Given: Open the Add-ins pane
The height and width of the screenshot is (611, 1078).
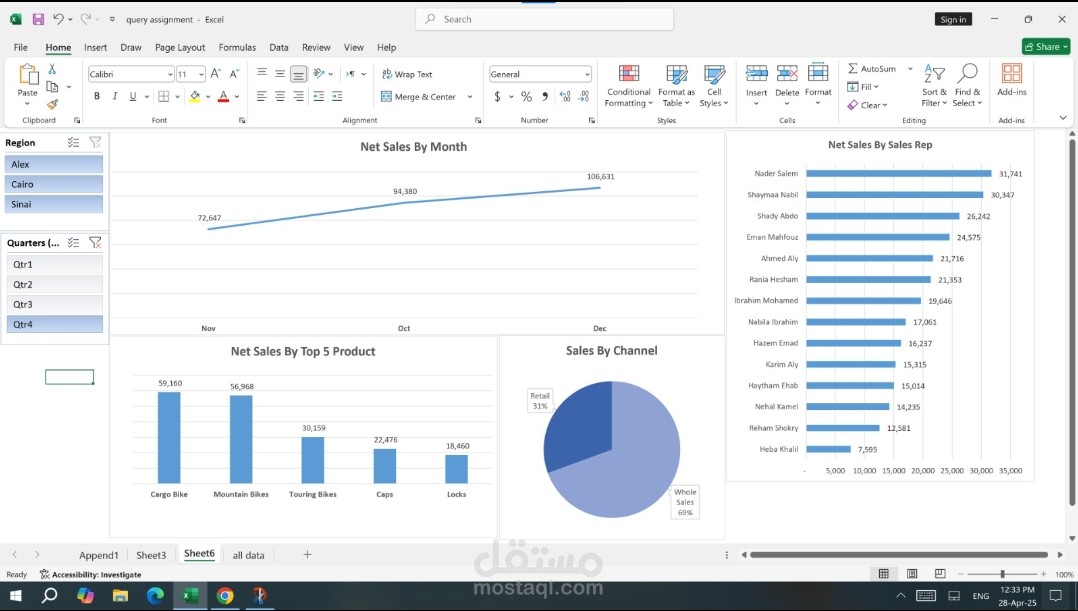Looking at the screenshot, I should point(1011,80).
